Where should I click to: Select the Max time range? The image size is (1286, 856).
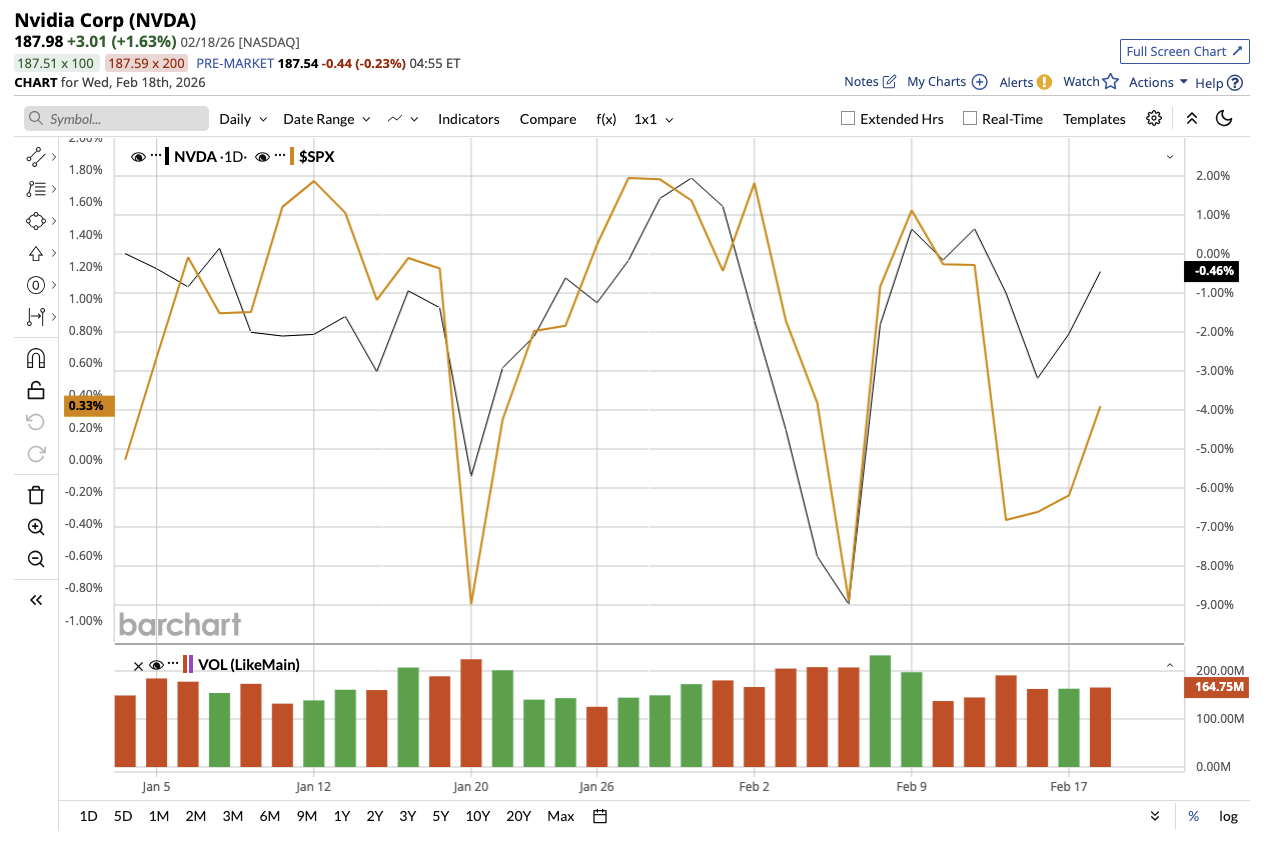[x=561, y=816]
